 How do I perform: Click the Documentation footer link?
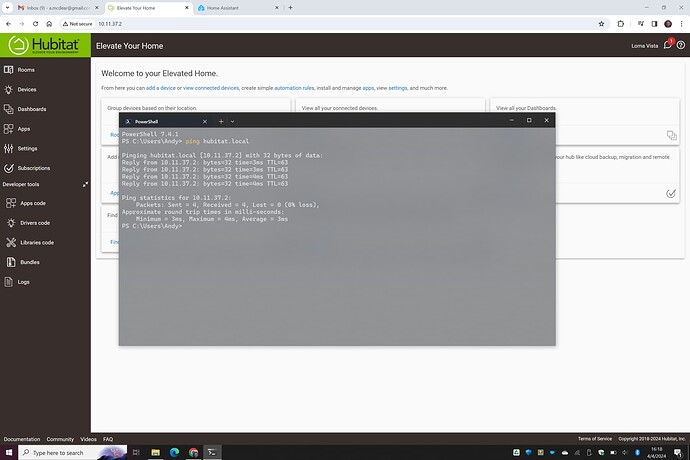pos(22,439)
